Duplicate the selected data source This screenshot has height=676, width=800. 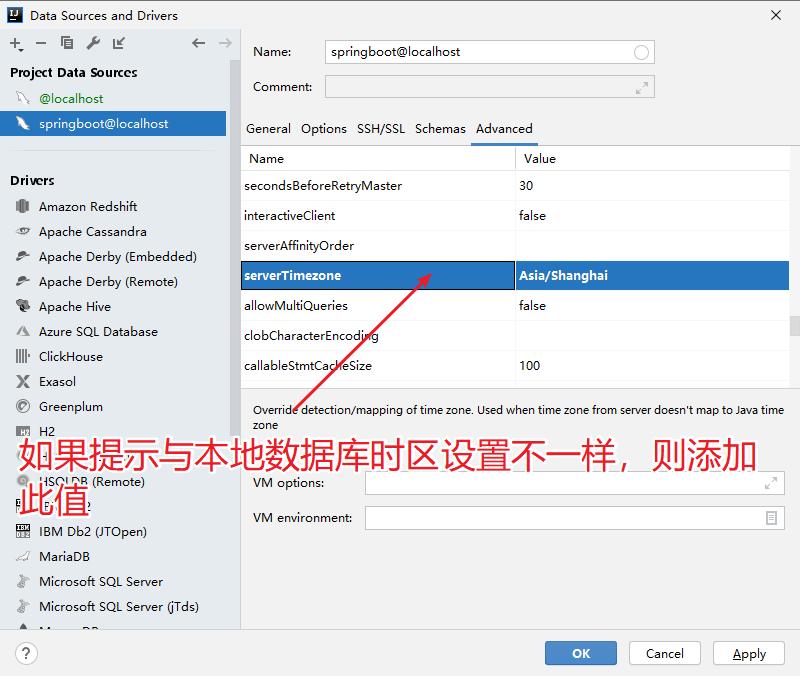67,43
